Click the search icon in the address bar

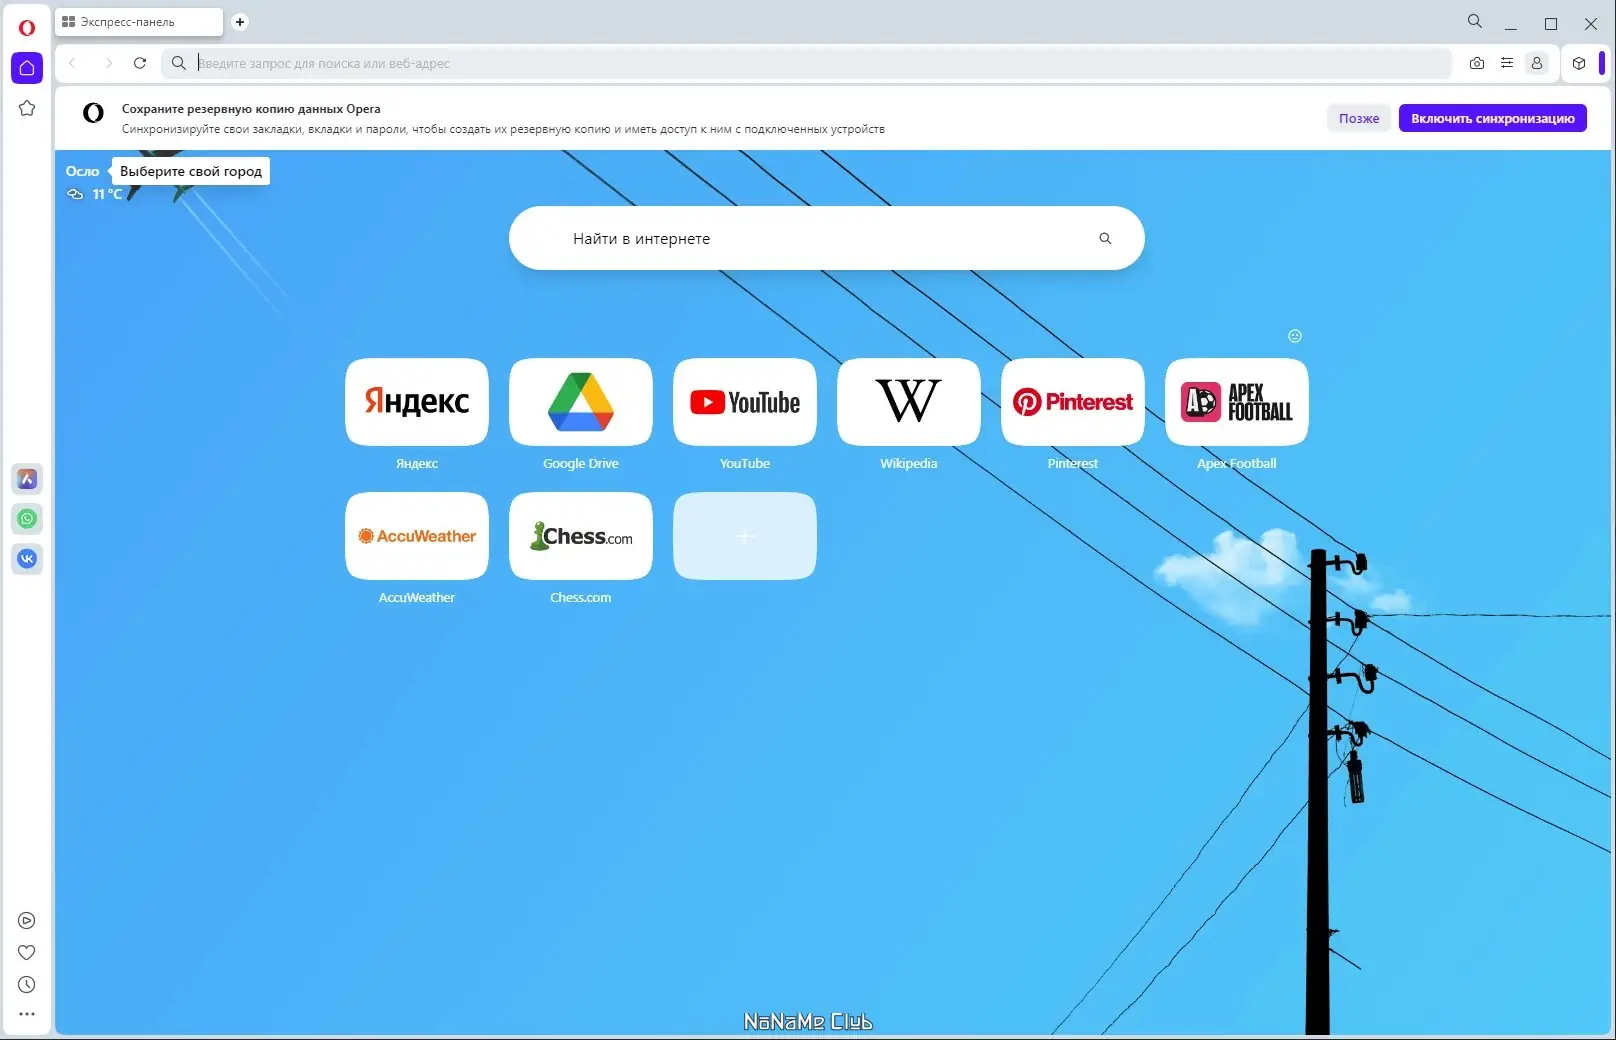click(x=179, y=63)
